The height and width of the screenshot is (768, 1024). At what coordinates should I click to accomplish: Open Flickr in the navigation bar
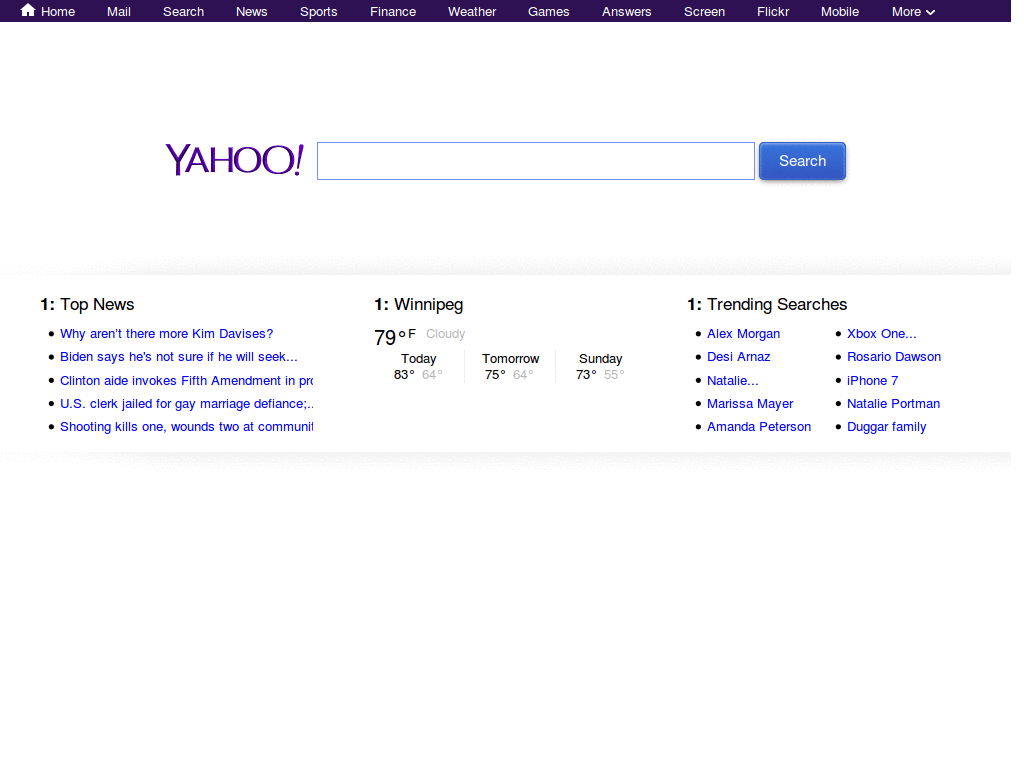tap(773, 12)
